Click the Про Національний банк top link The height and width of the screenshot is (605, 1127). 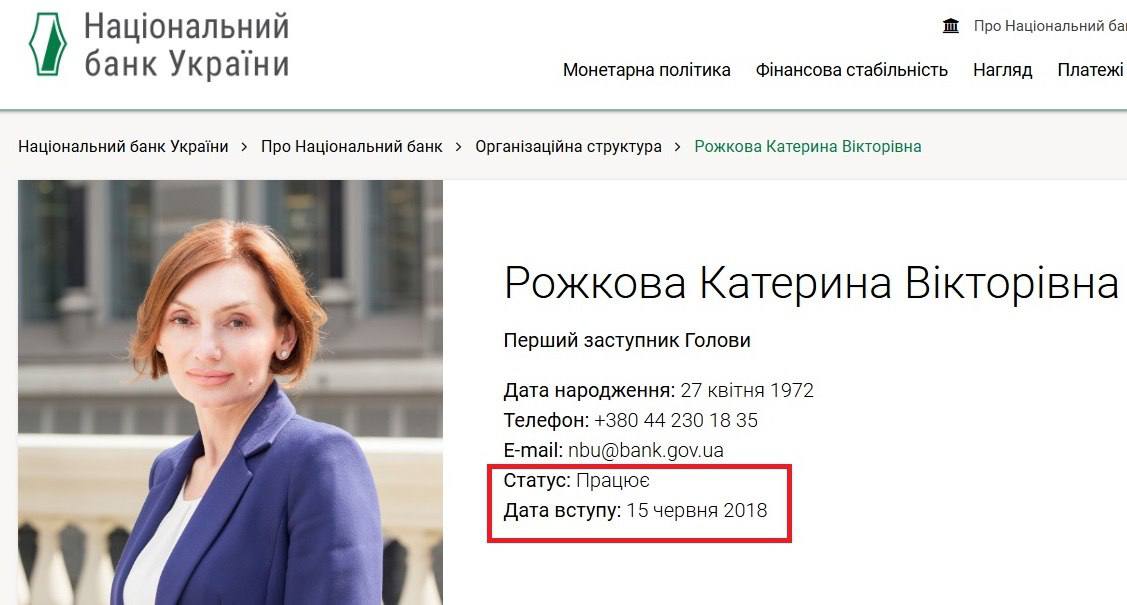click(x=1050, y=26)
